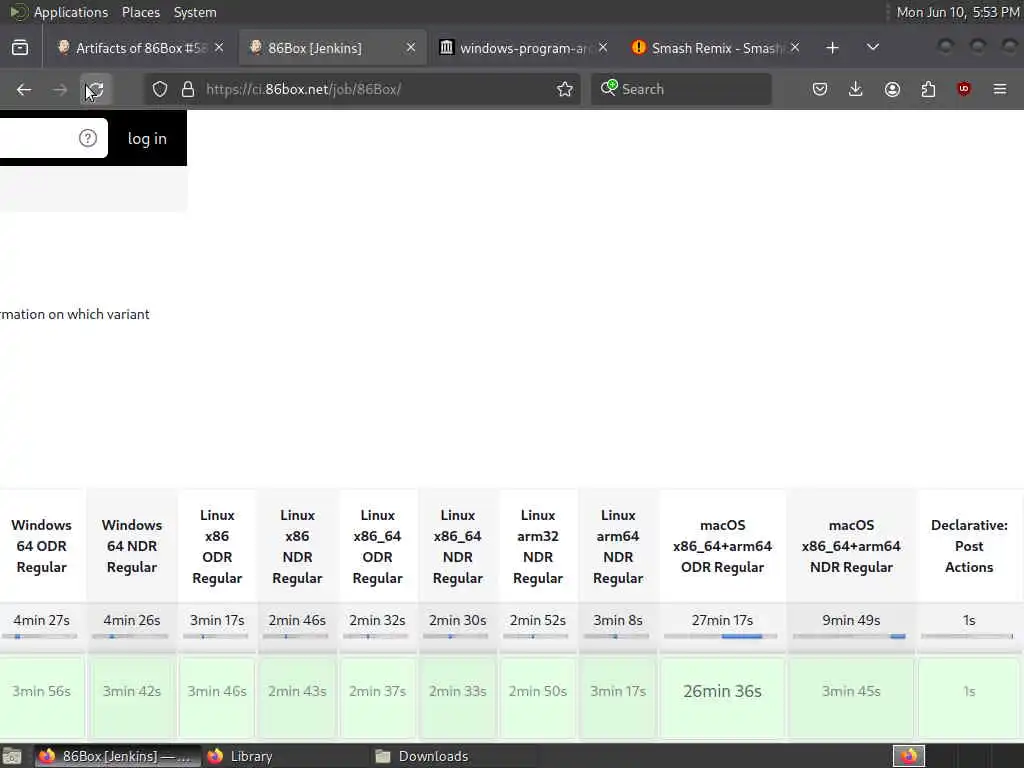The height and width of the screenshot is (768, 1024).
Task: Open the 26min 36s stage cell
Action: [x=722, y=696]
